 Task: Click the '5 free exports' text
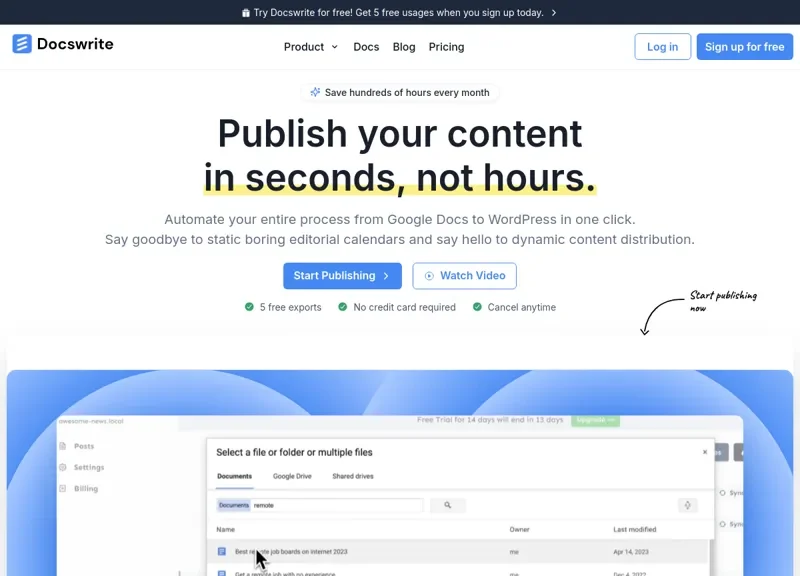[x=291, y=307]
